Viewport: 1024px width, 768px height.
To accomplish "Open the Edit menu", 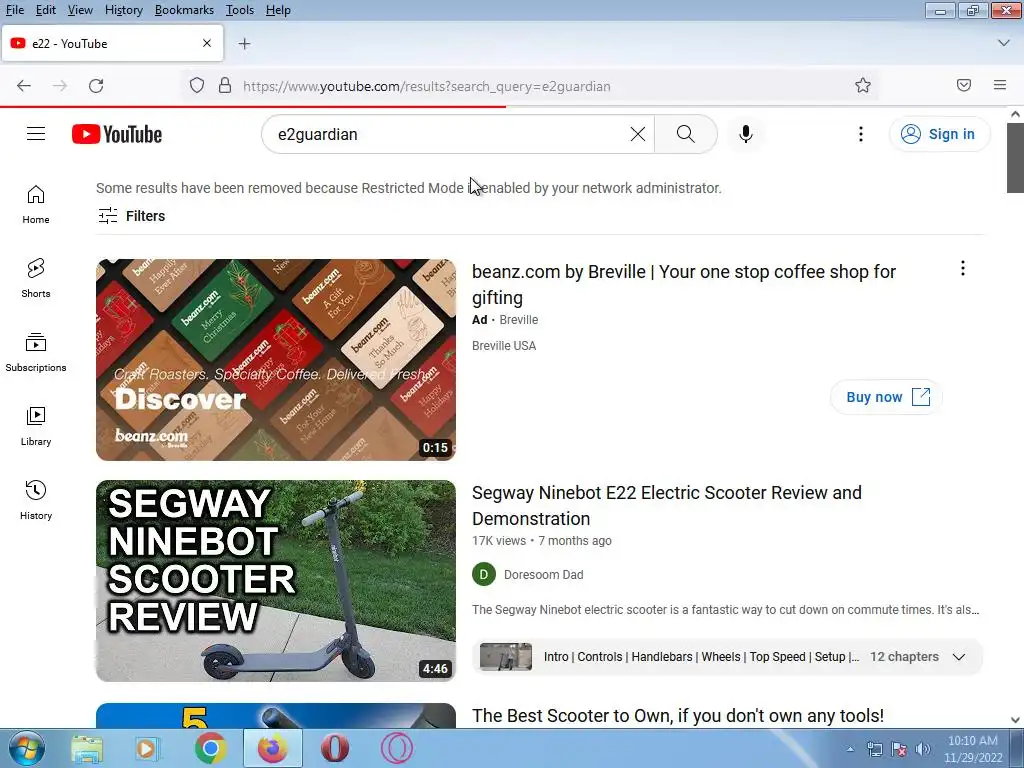I will (x=46, y=10).
